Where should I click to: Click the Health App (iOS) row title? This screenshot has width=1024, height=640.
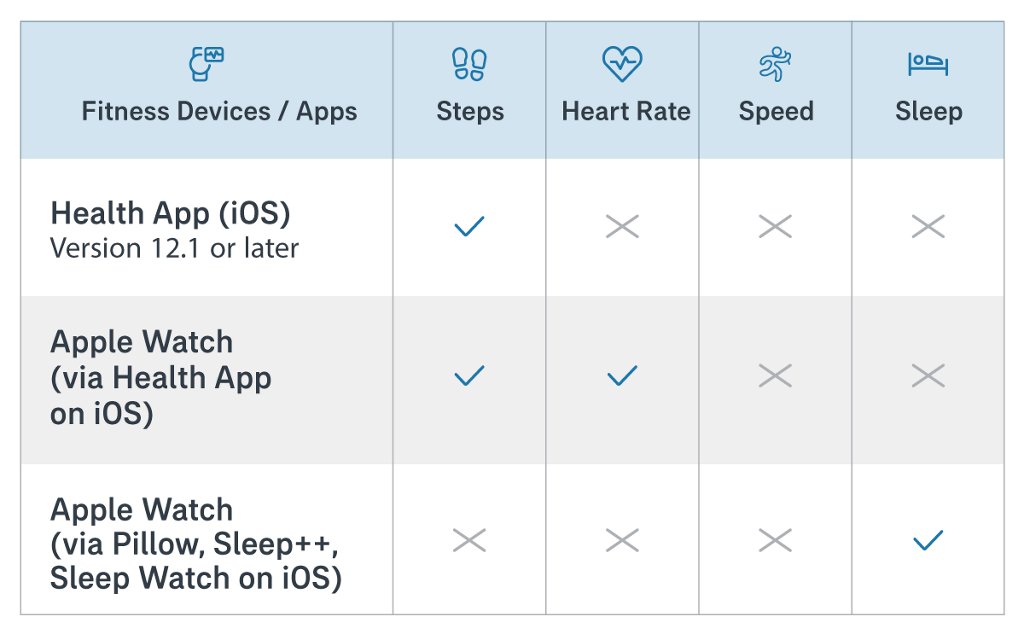pyautogui.click(x=170, y=213)
